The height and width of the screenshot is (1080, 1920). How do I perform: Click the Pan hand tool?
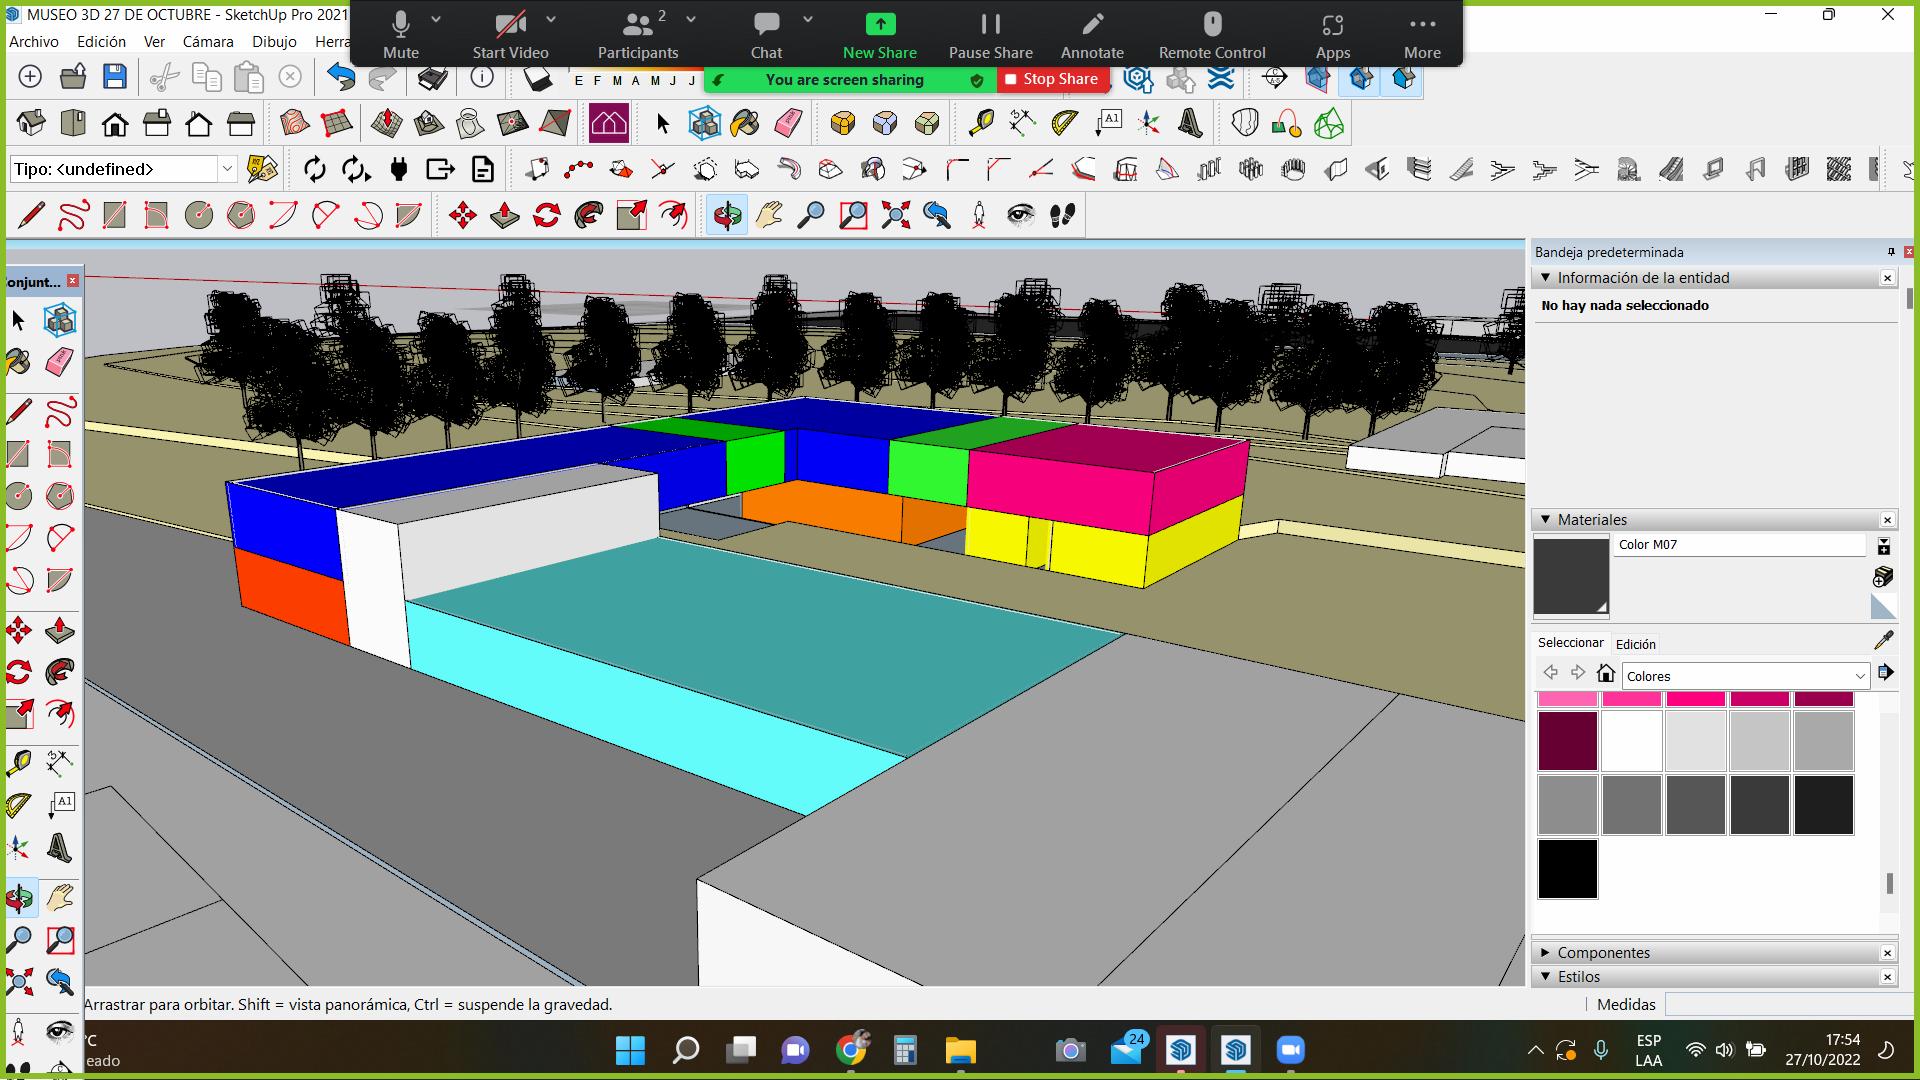[x=769, y=215]
